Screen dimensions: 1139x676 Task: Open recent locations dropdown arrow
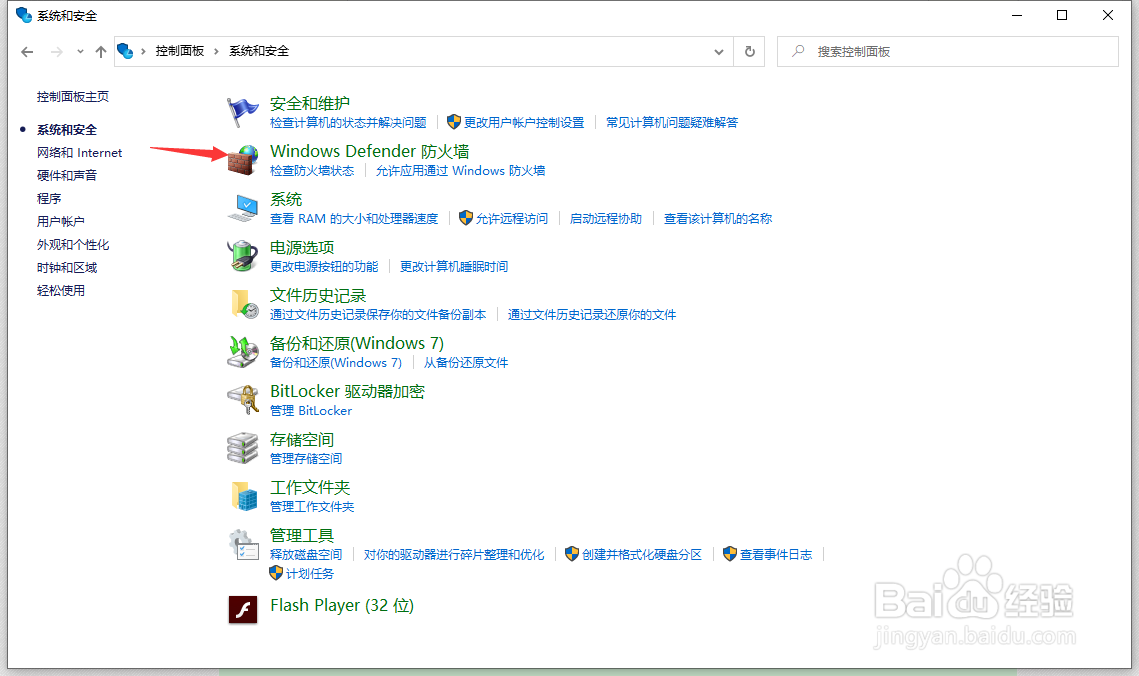(80, 52)
